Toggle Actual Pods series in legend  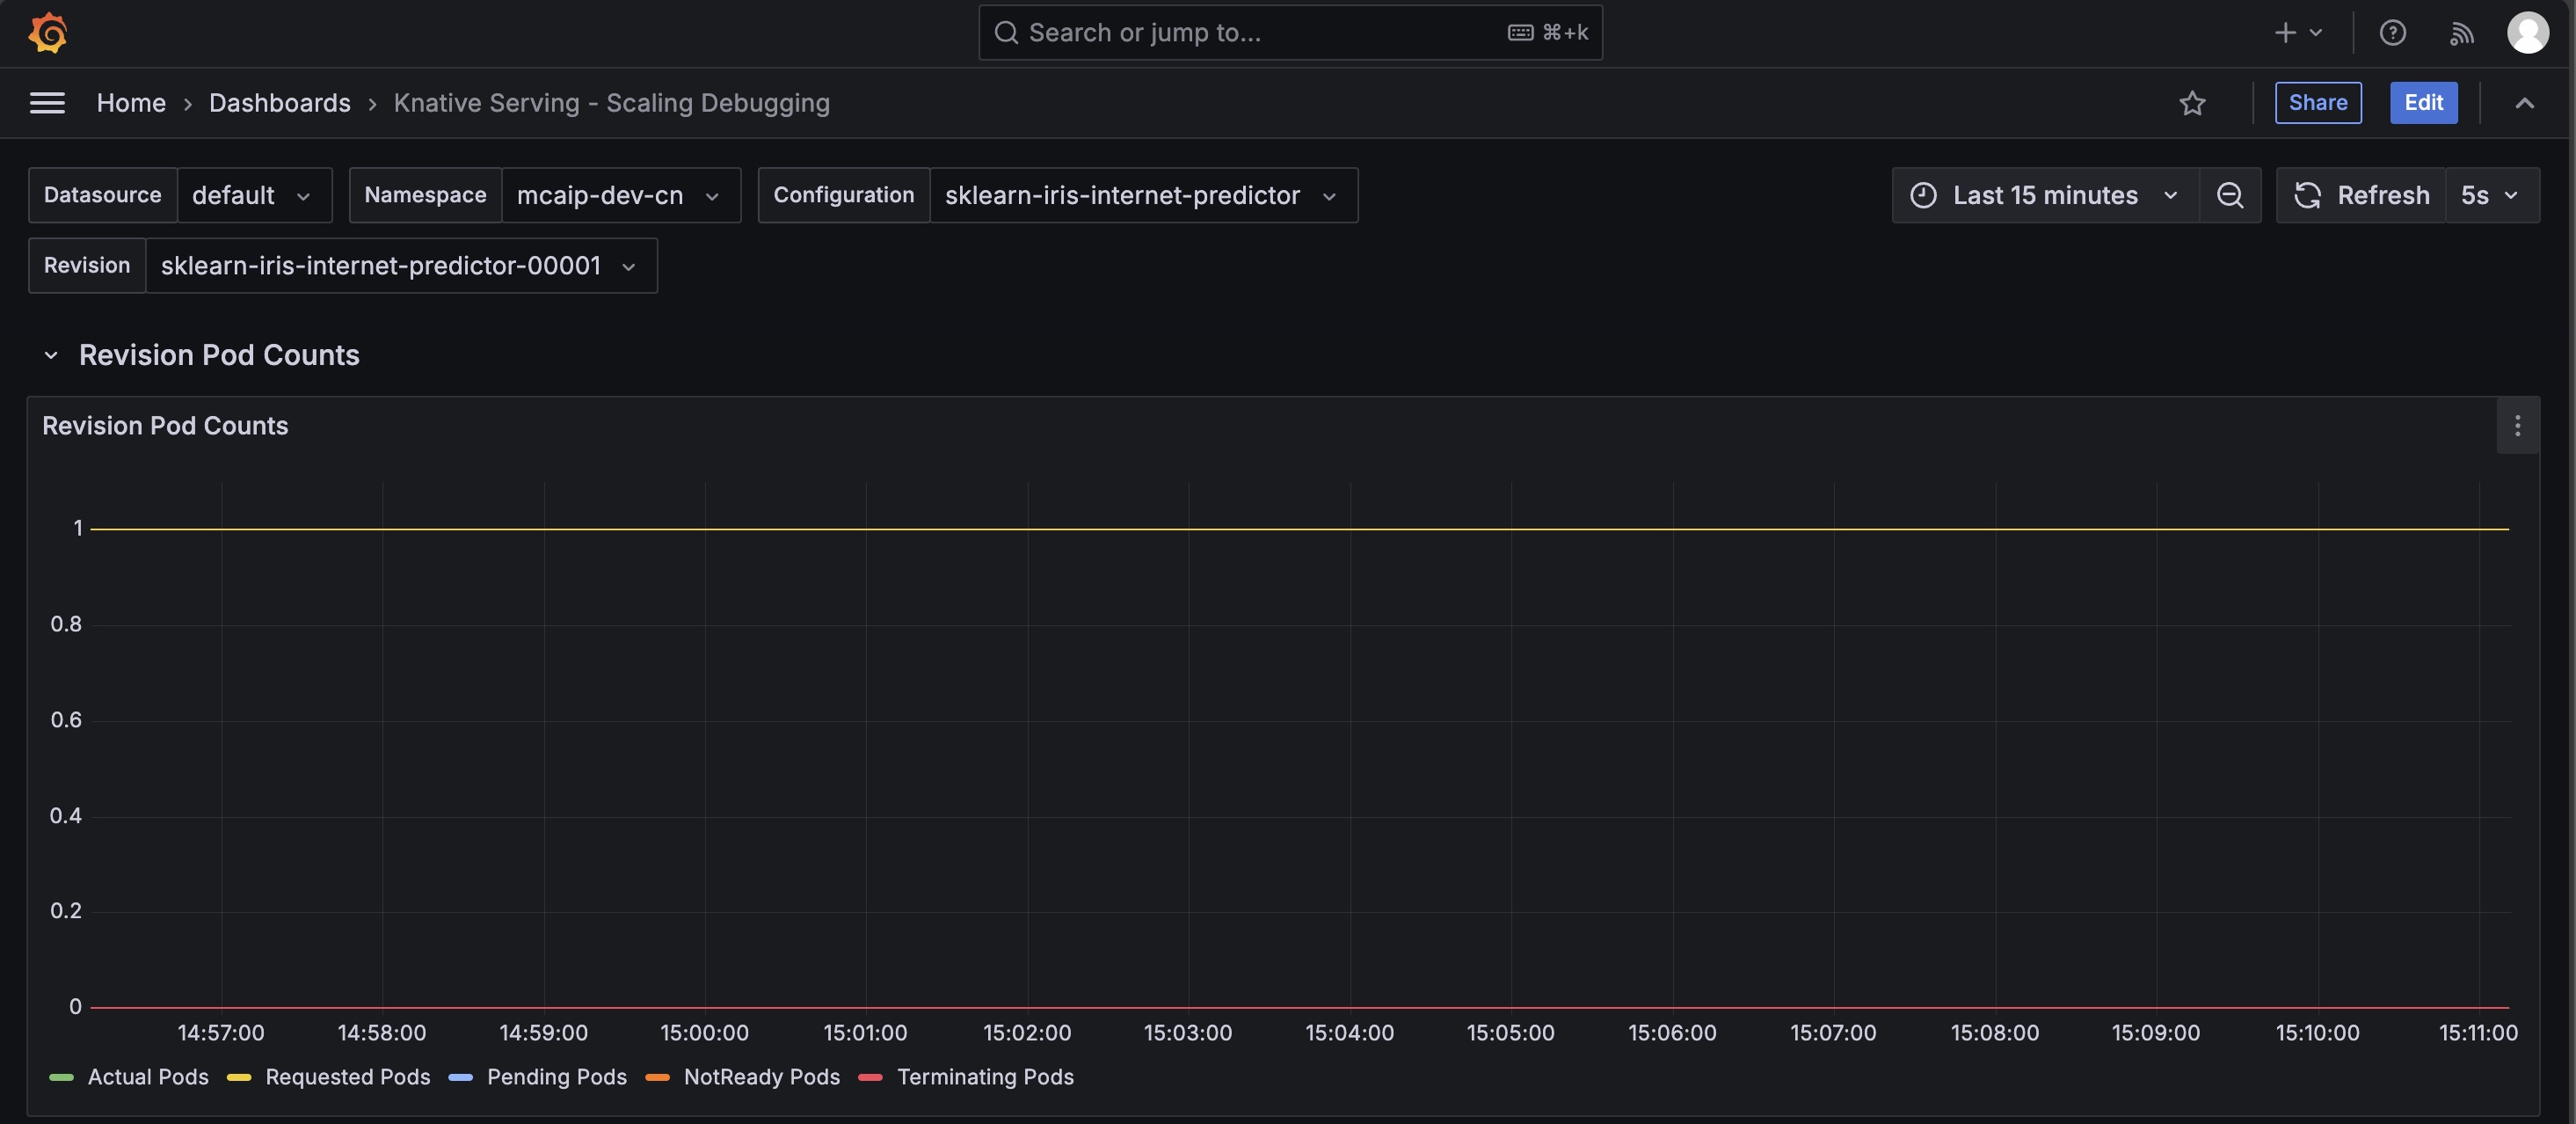click(148, 1077)
